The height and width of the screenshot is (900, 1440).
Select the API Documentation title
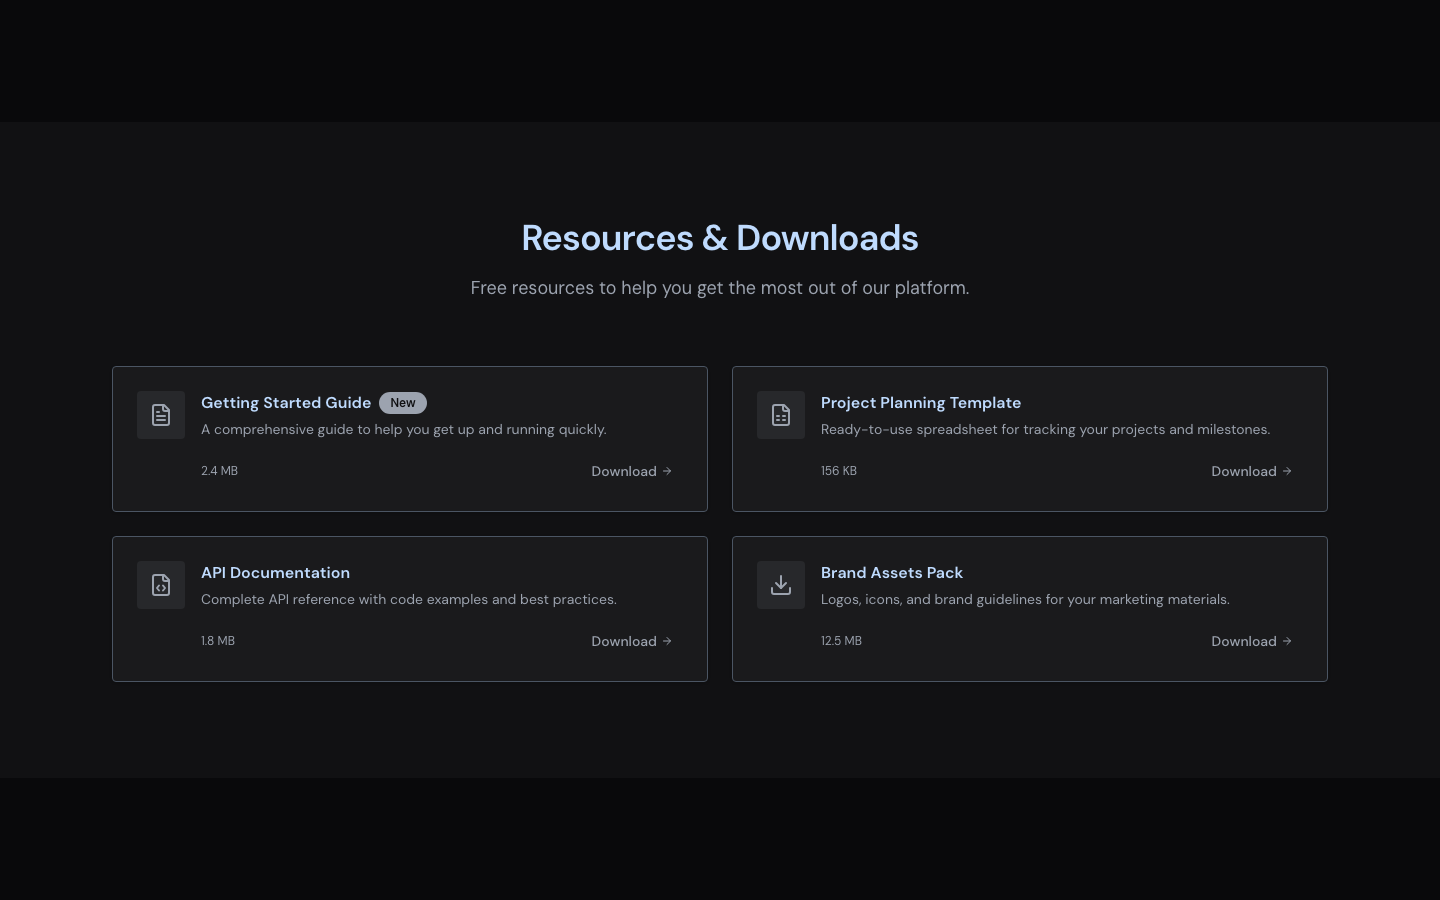(275, 573)
